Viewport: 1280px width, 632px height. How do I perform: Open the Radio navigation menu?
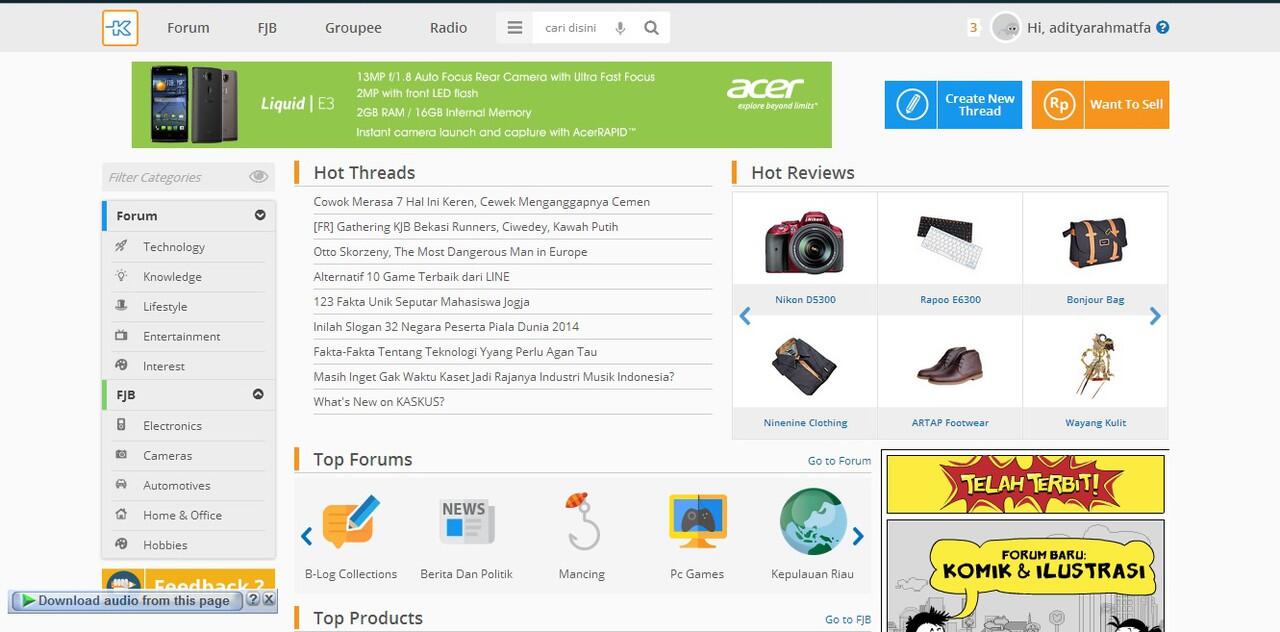click(x=448, y=28)
